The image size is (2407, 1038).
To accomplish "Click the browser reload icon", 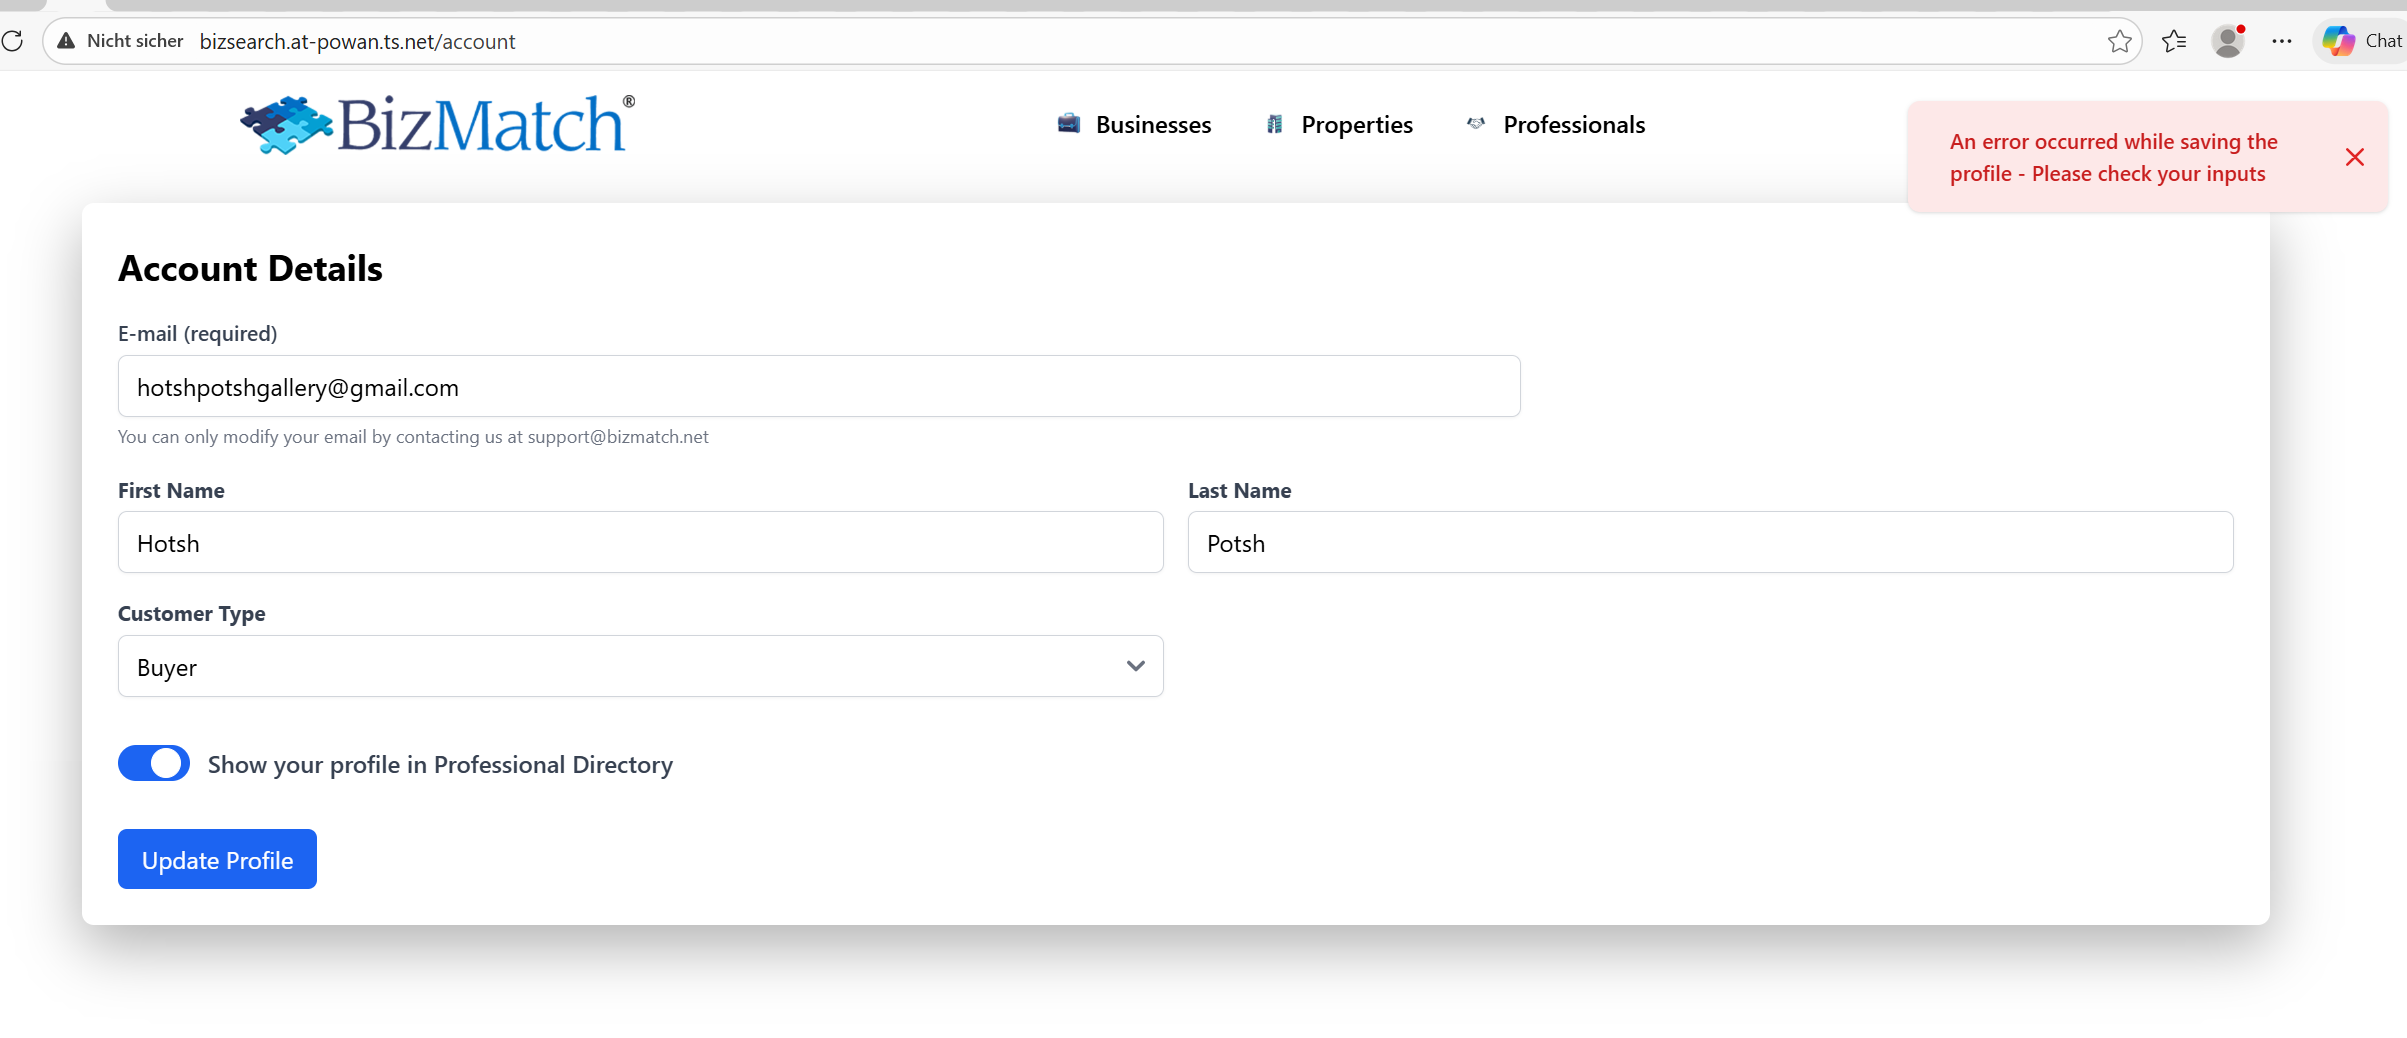I will tap(13, 41).
